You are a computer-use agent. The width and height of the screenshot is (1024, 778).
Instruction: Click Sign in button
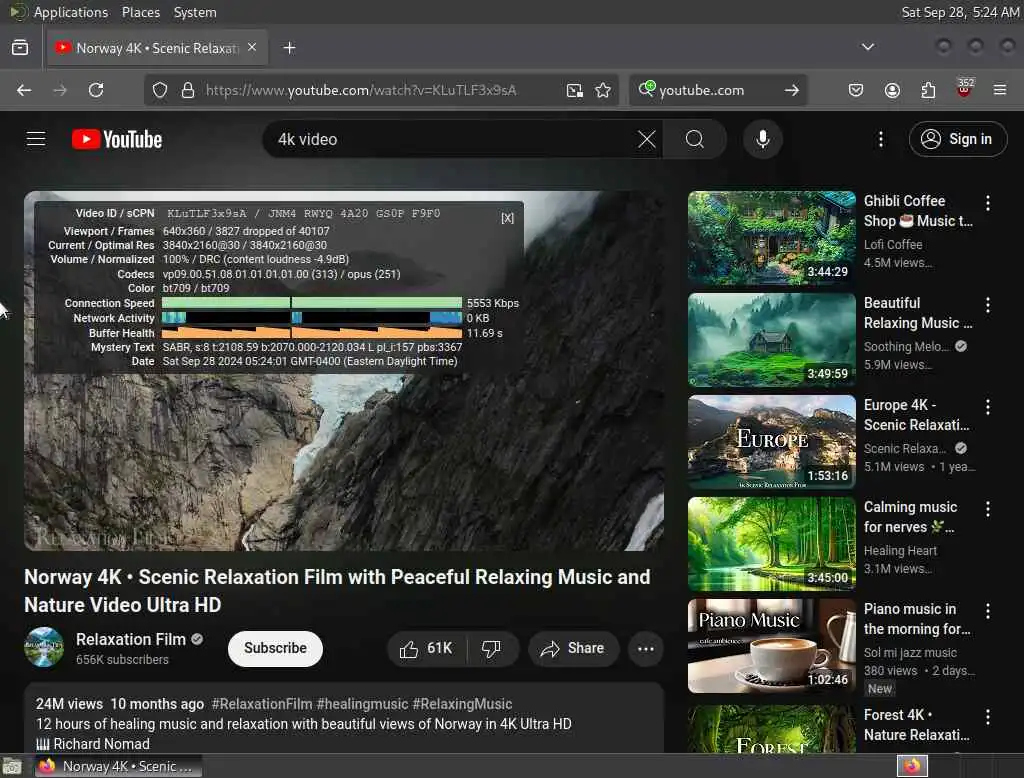pos(957,139)
